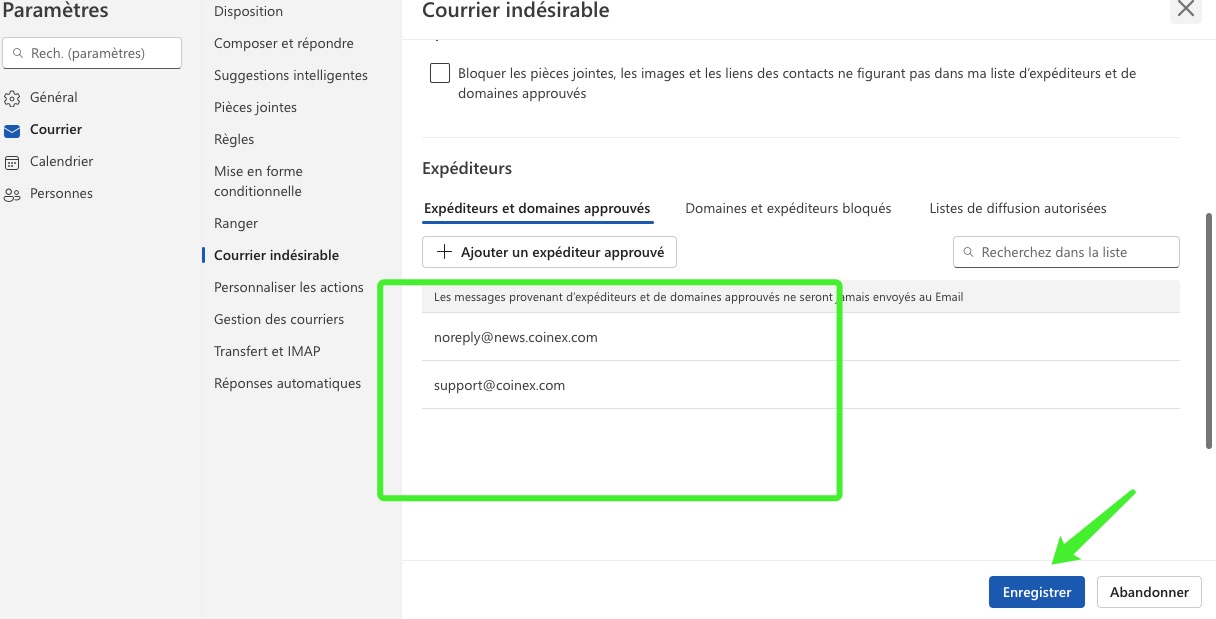Switch to Domaines et expéditeurs bloqués tab
The image size is (1216, 619).
(788, 208)
